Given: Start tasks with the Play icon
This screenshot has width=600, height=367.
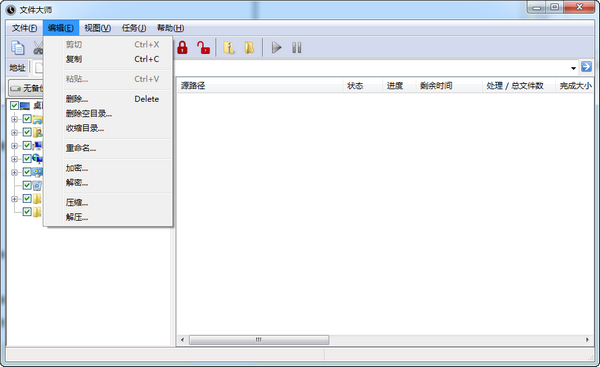Looking at the screenshot, I should pyautogui.click(x=276, y=48).
